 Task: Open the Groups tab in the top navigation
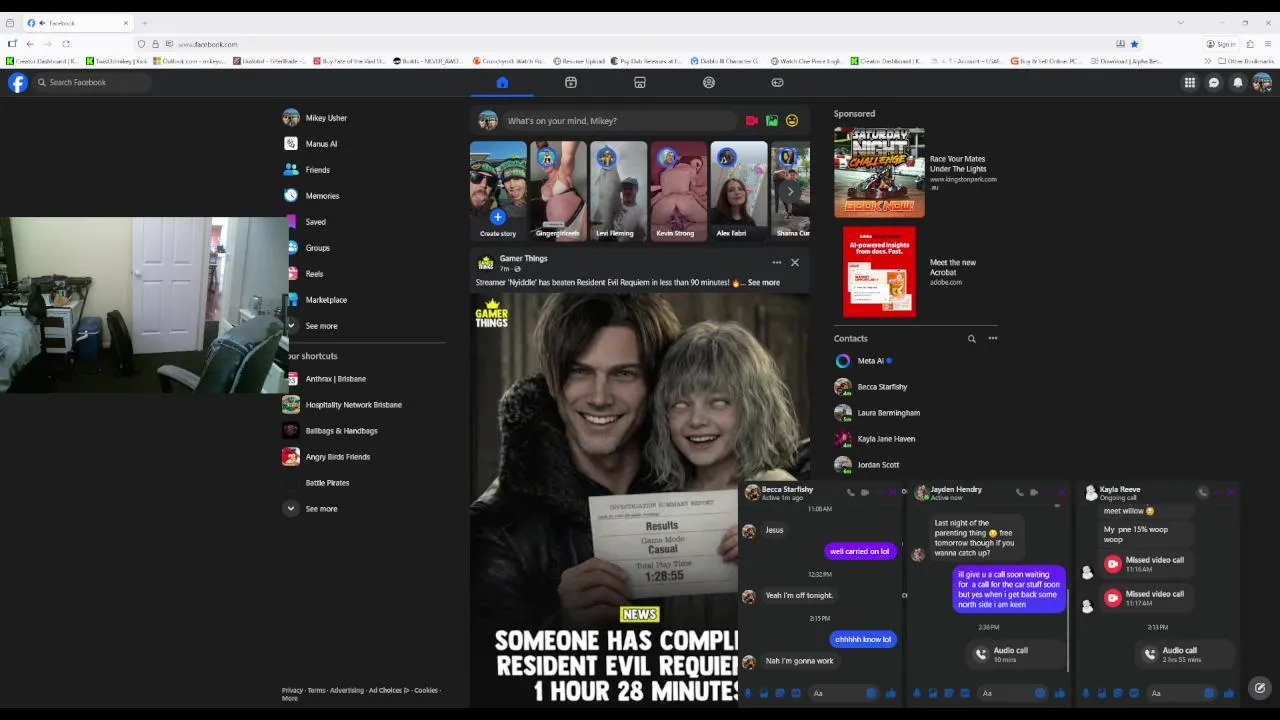pyautogui.click(x=709, y=83)
